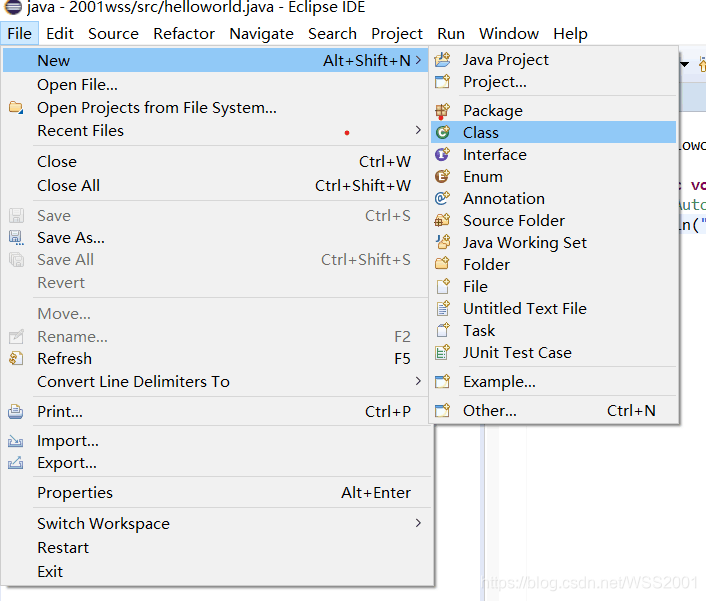This screenshot has height=601, width=706.
Task: Click the Ctrl+W shortcut label
Action: (x=385, y=162)
